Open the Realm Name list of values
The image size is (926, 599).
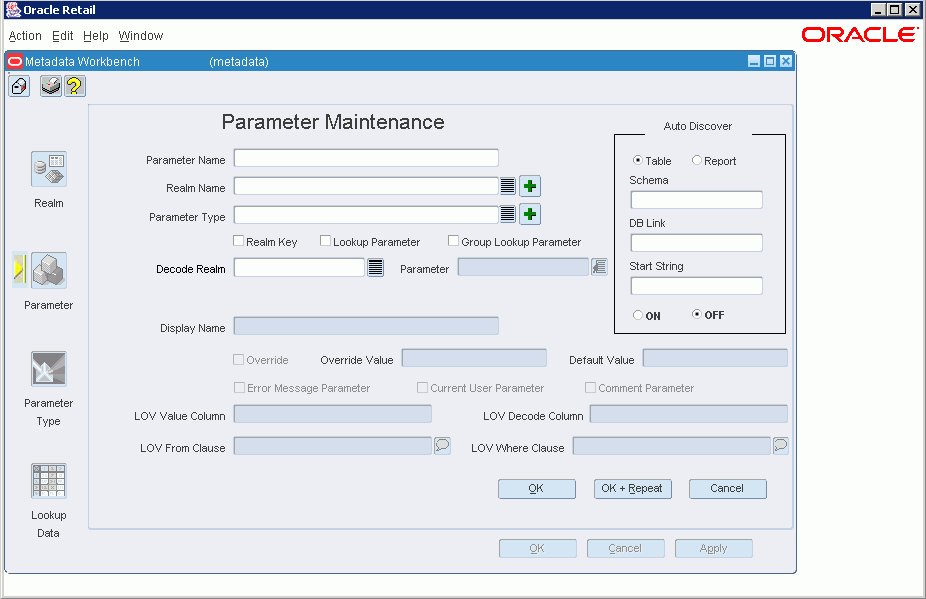pyautogui.click(x=508, y=186)
